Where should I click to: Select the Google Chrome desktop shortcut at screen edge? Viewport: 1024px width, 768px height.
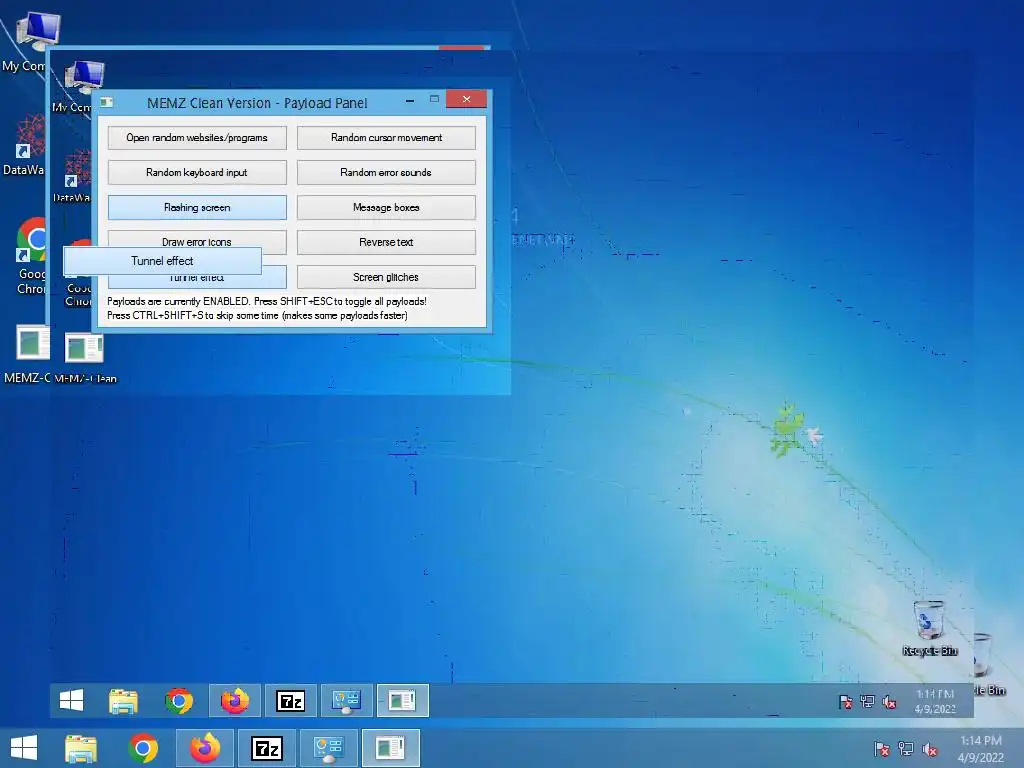pyautogui.click(x=31, y=257)
